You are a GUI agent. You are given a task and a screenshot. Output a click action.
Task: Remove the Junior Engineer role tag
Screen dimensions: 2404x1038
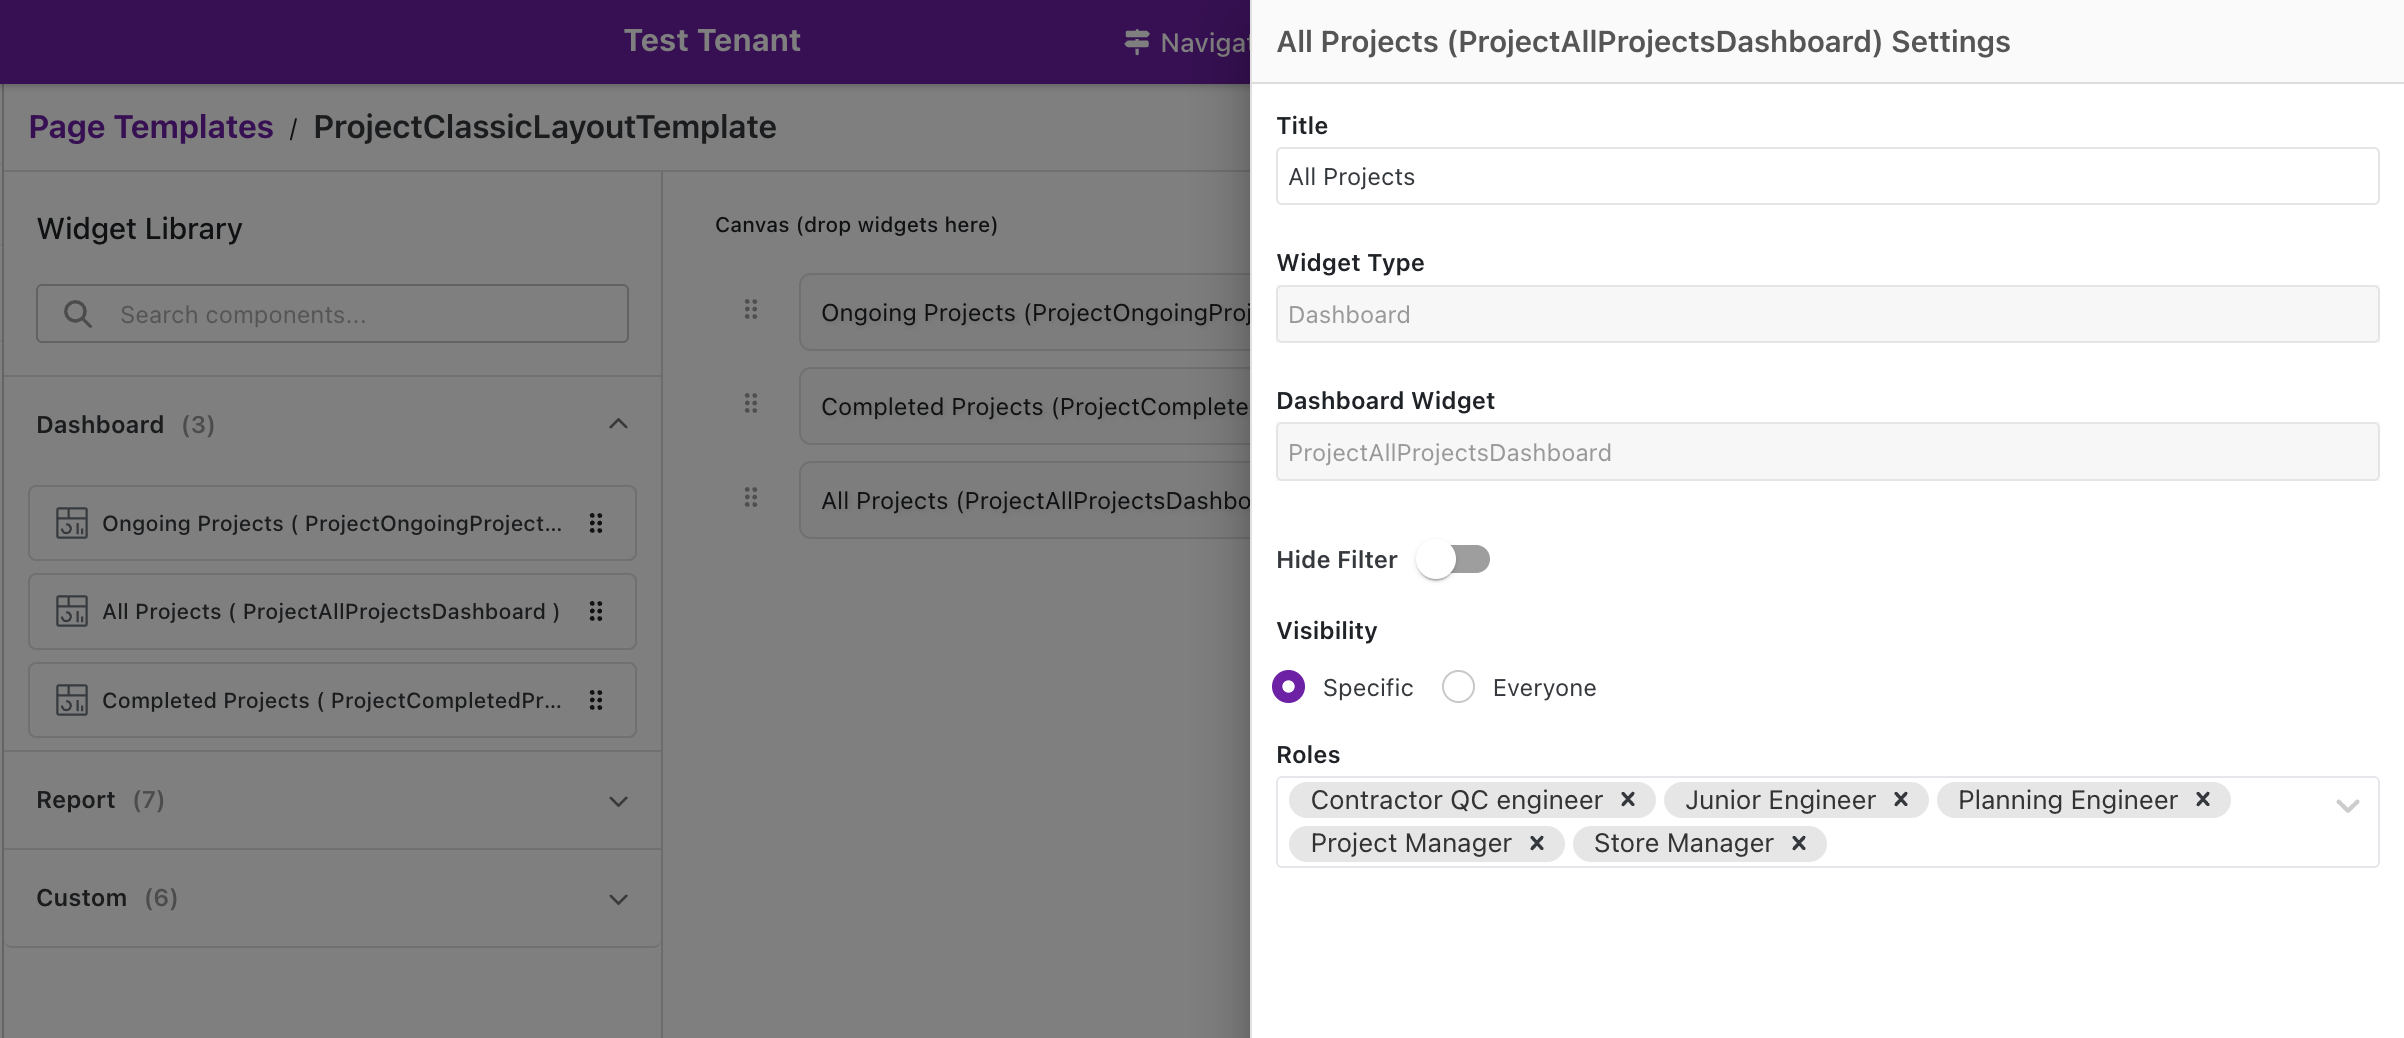[x=1901, y=800]
